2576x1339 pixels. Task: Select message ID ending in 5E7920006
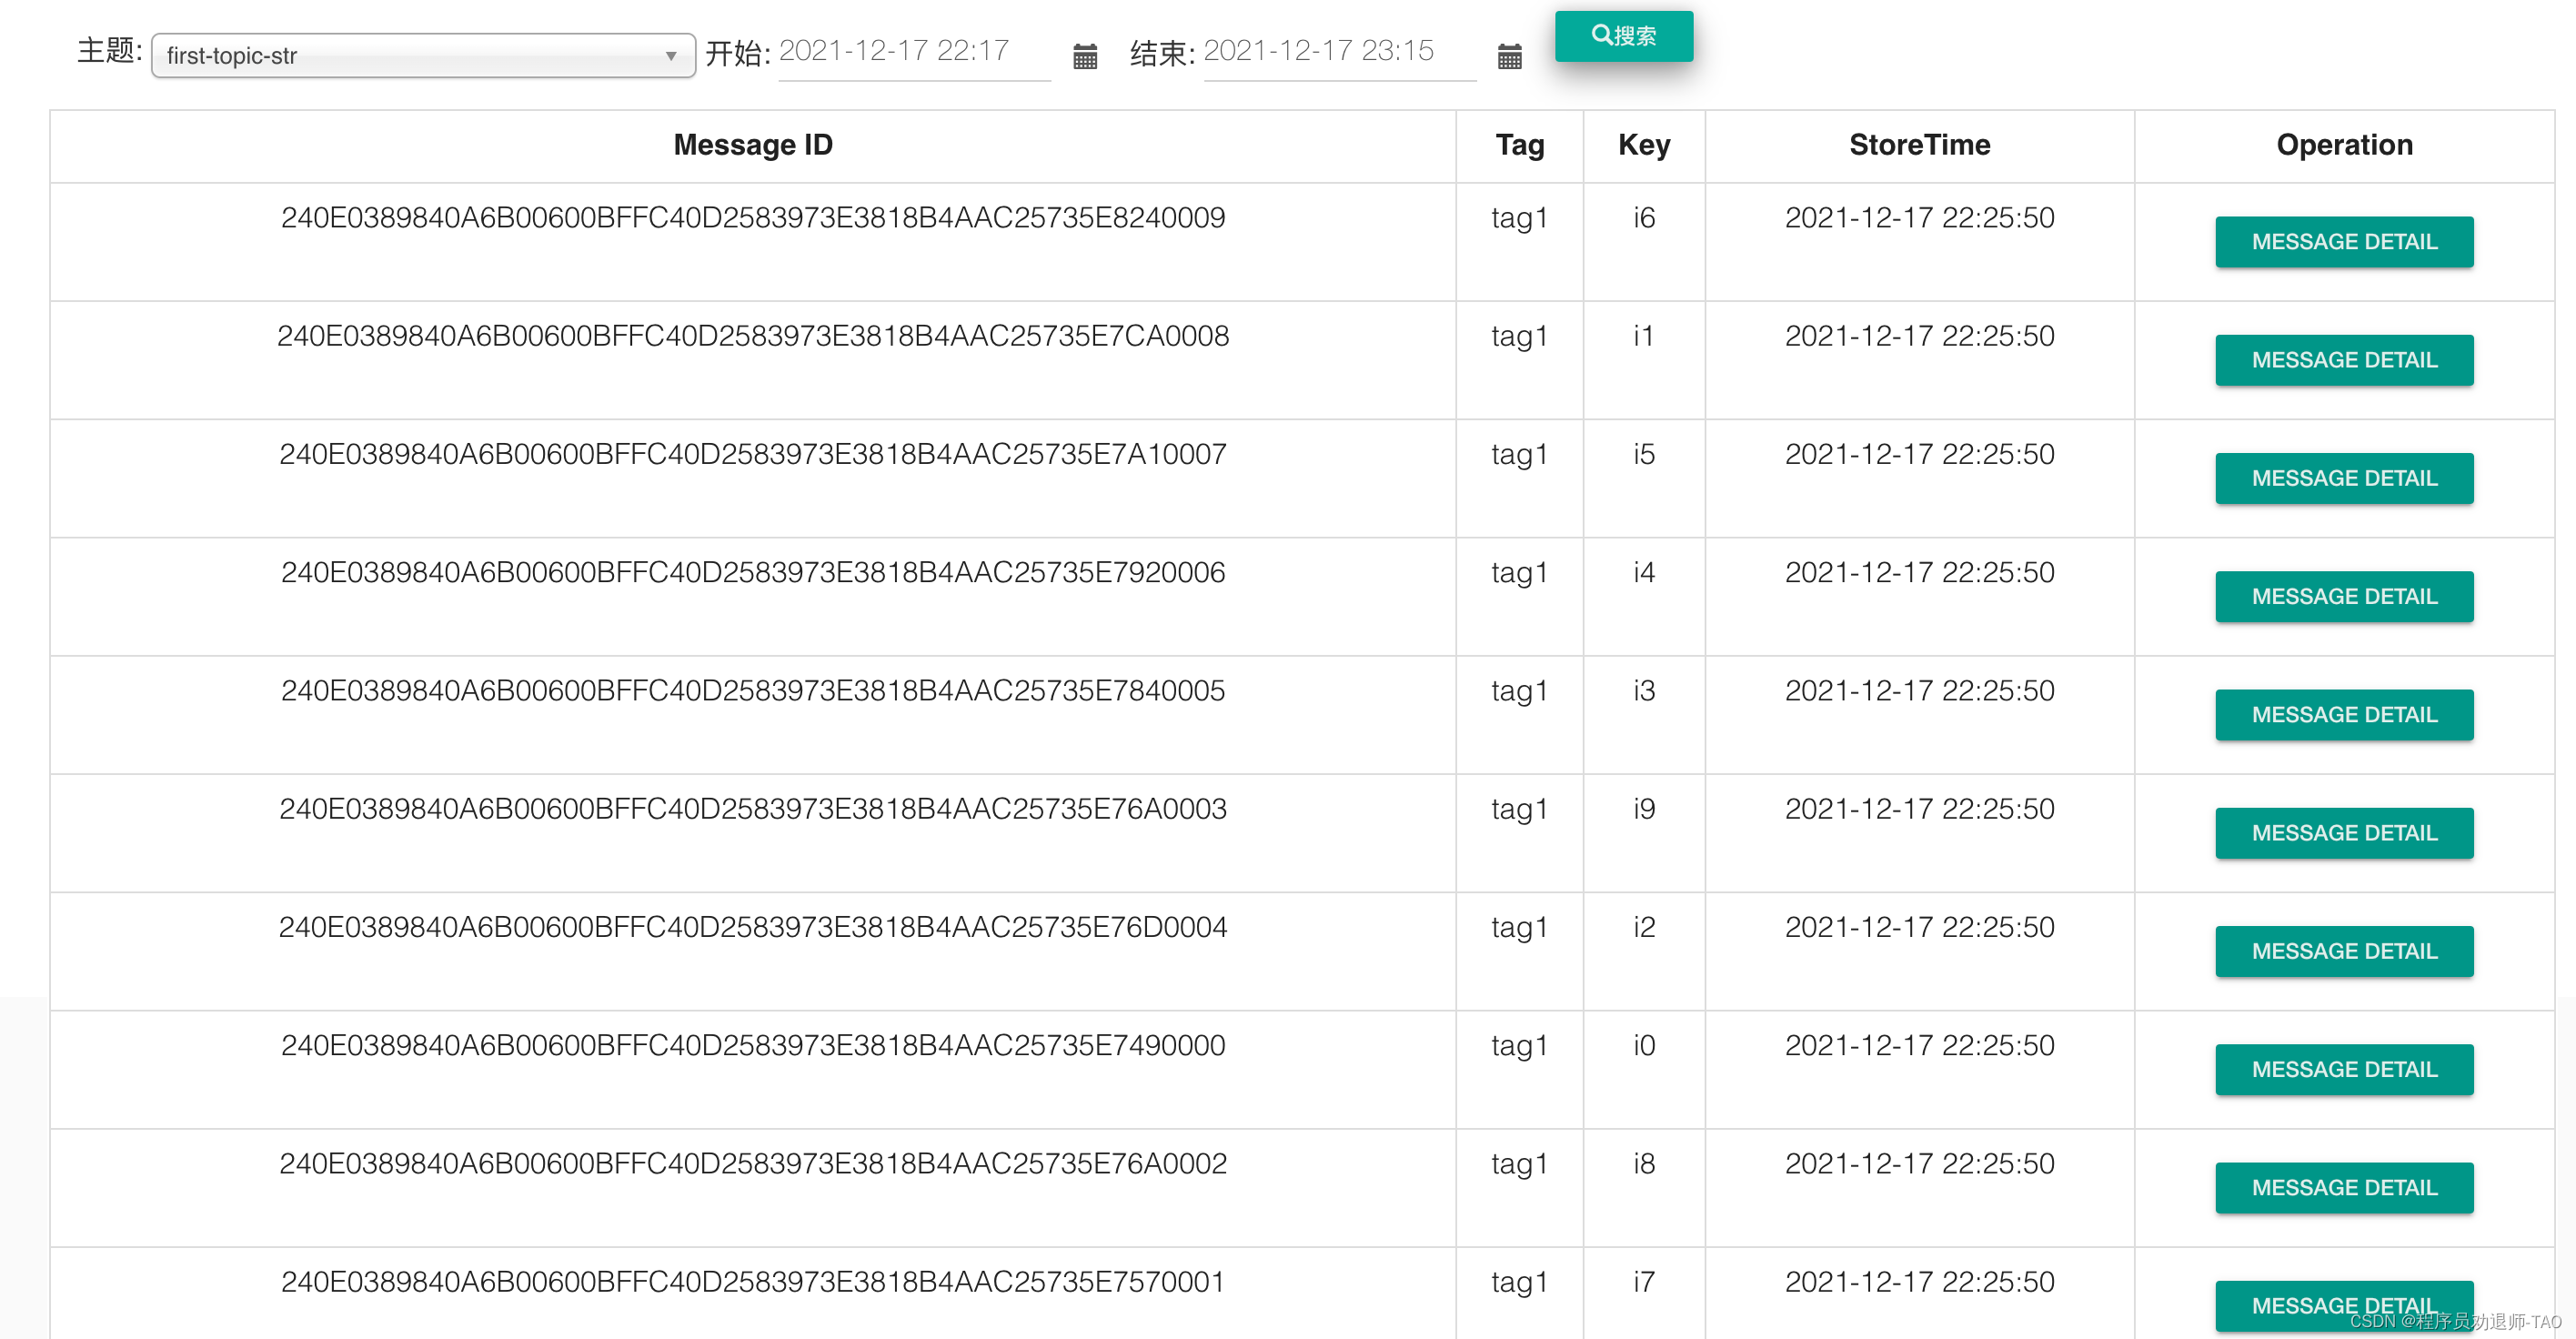pos(753,572)
